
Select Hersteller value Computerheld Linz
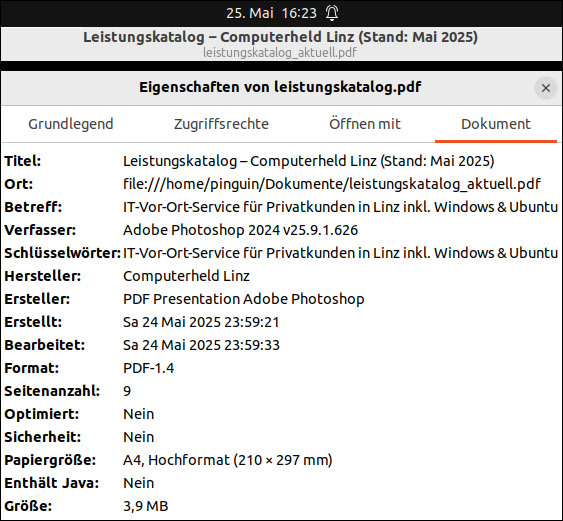tap(186, 276)
